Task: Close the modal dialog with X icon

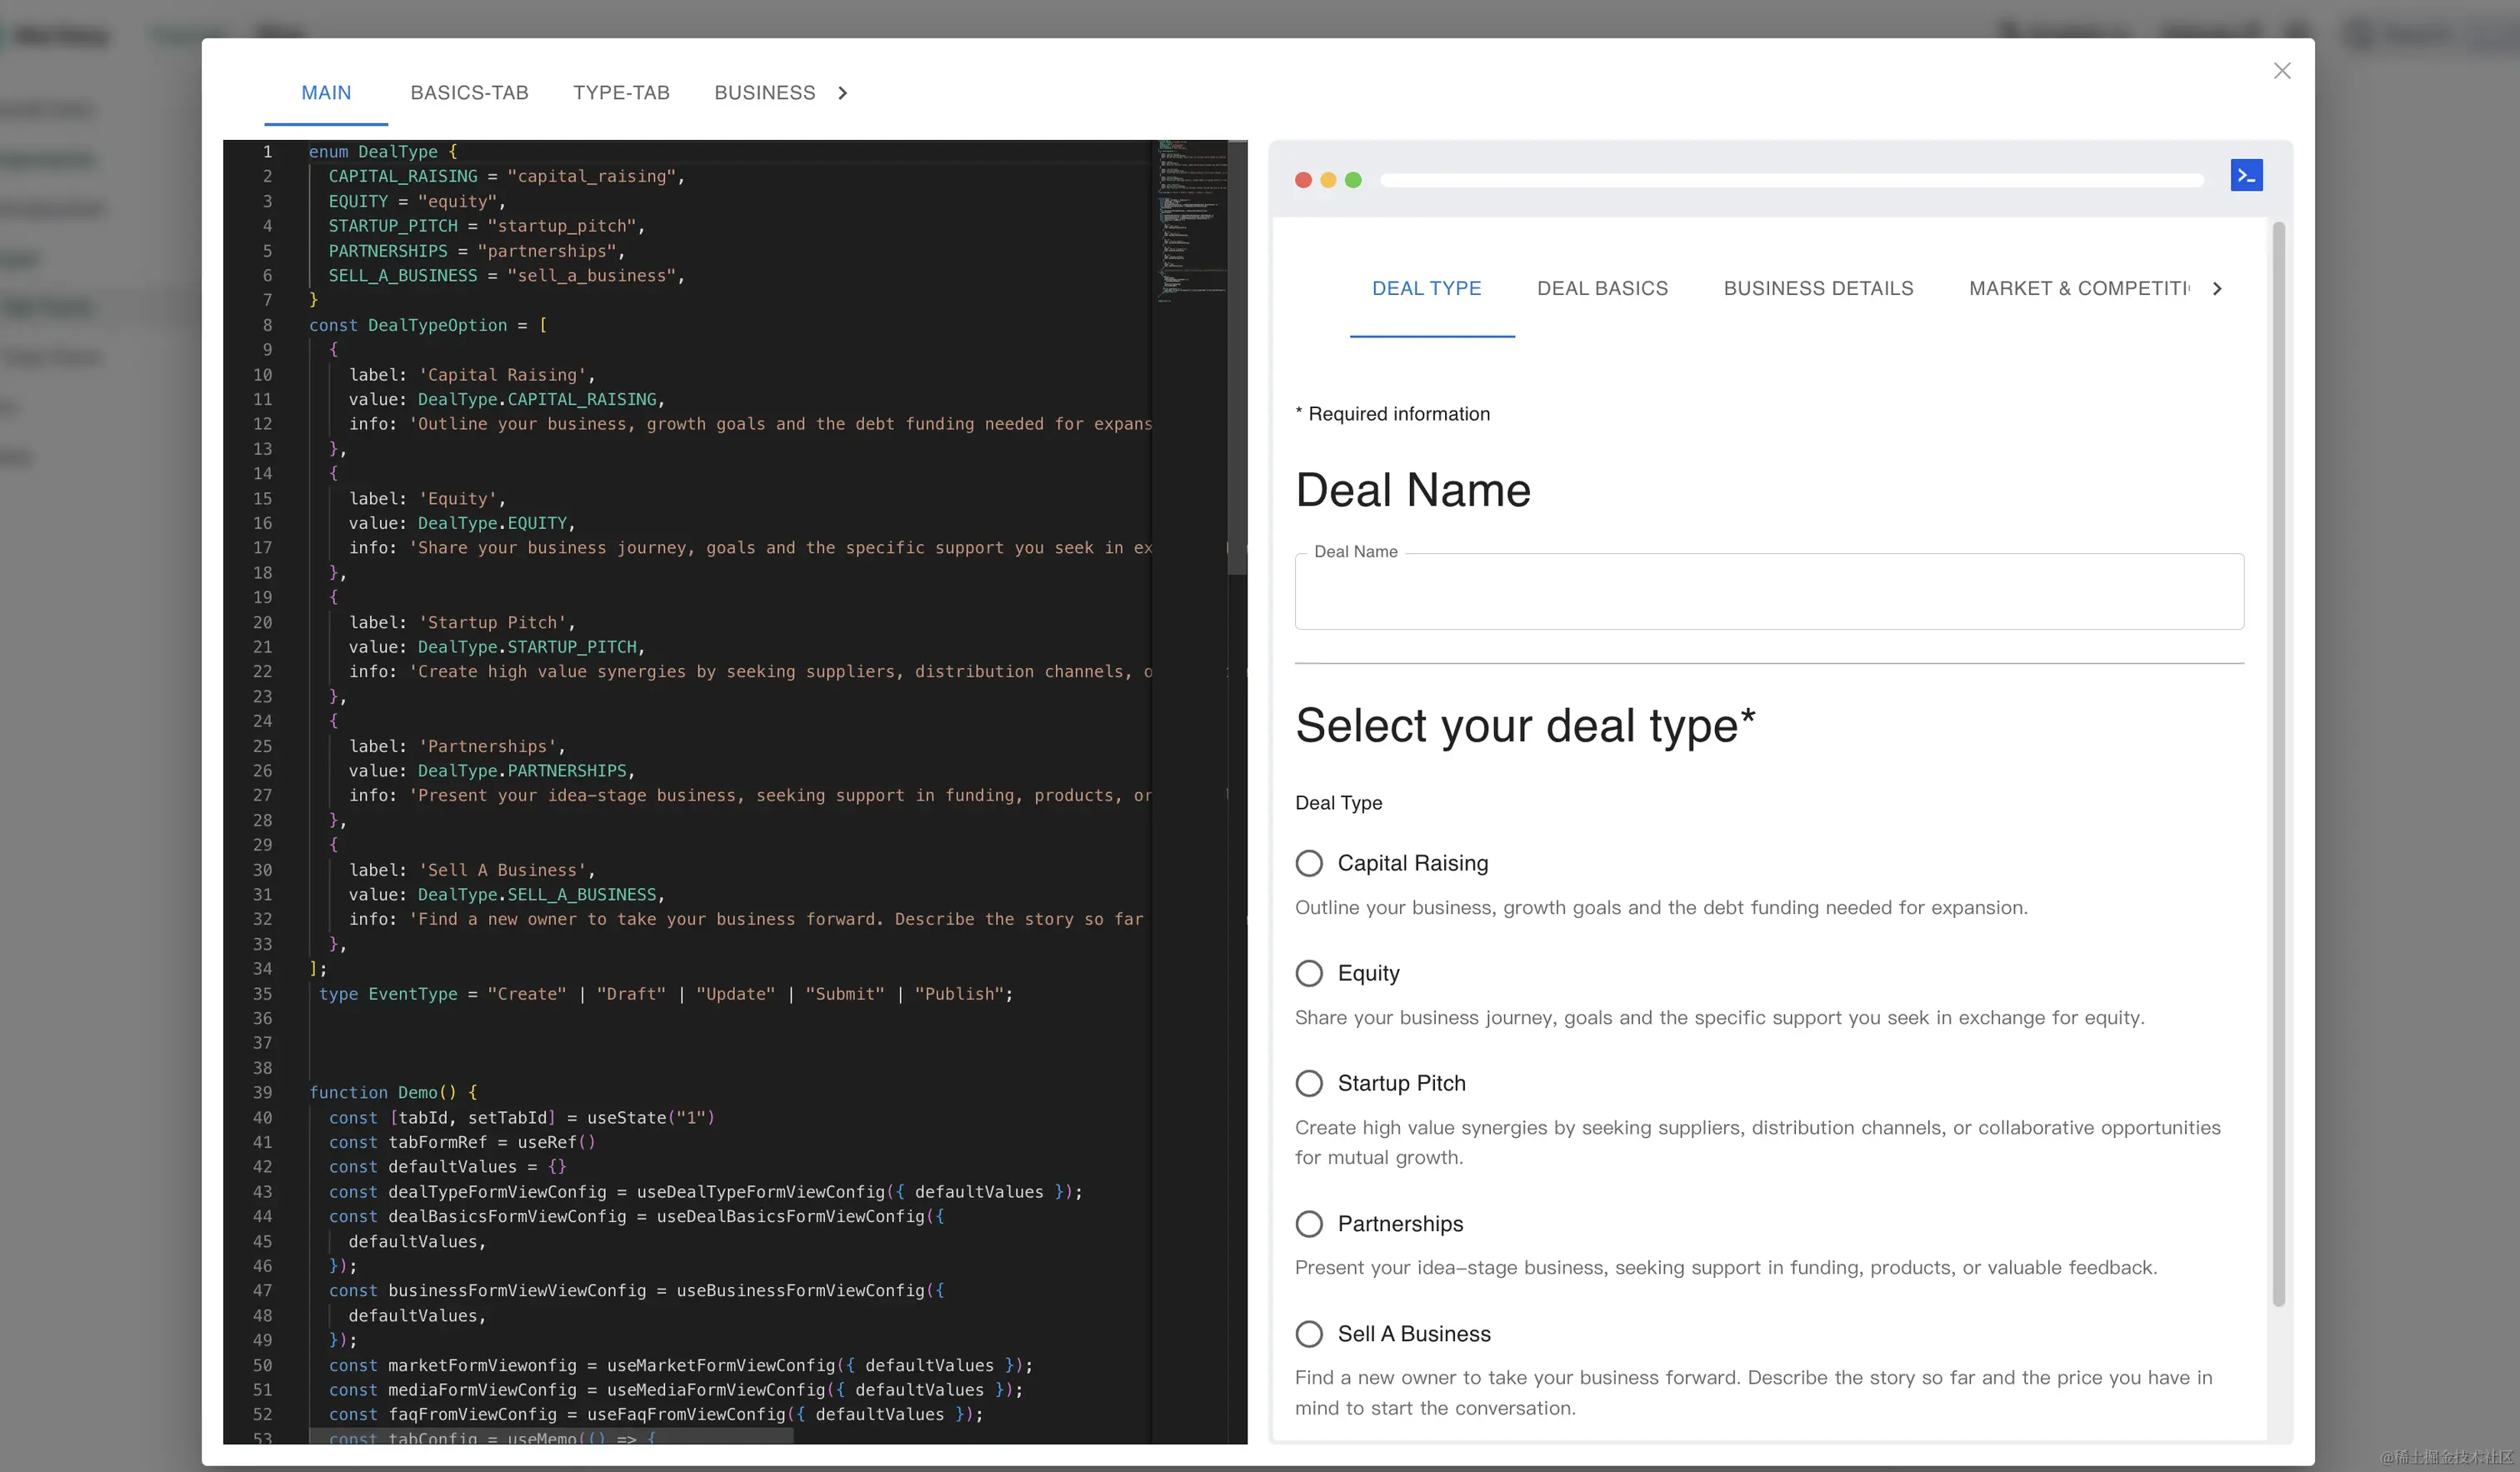Action: point(2281,71)
